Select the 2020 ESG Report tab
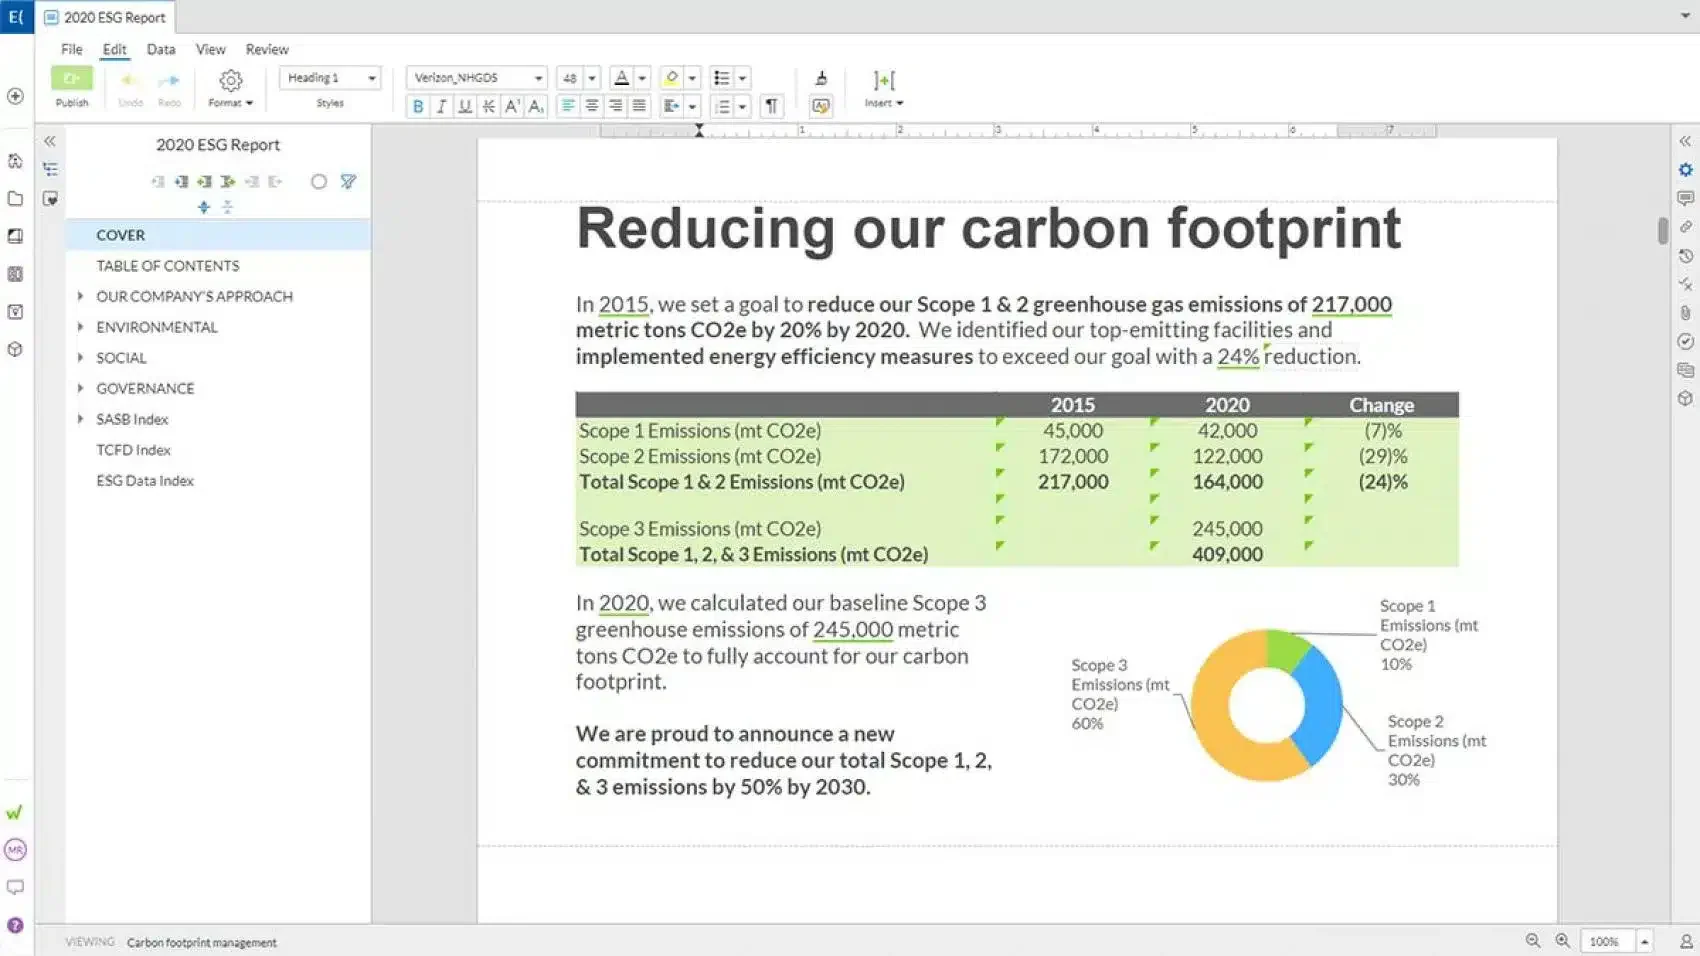Viewport: 1700px width, 956px height. 105,17
